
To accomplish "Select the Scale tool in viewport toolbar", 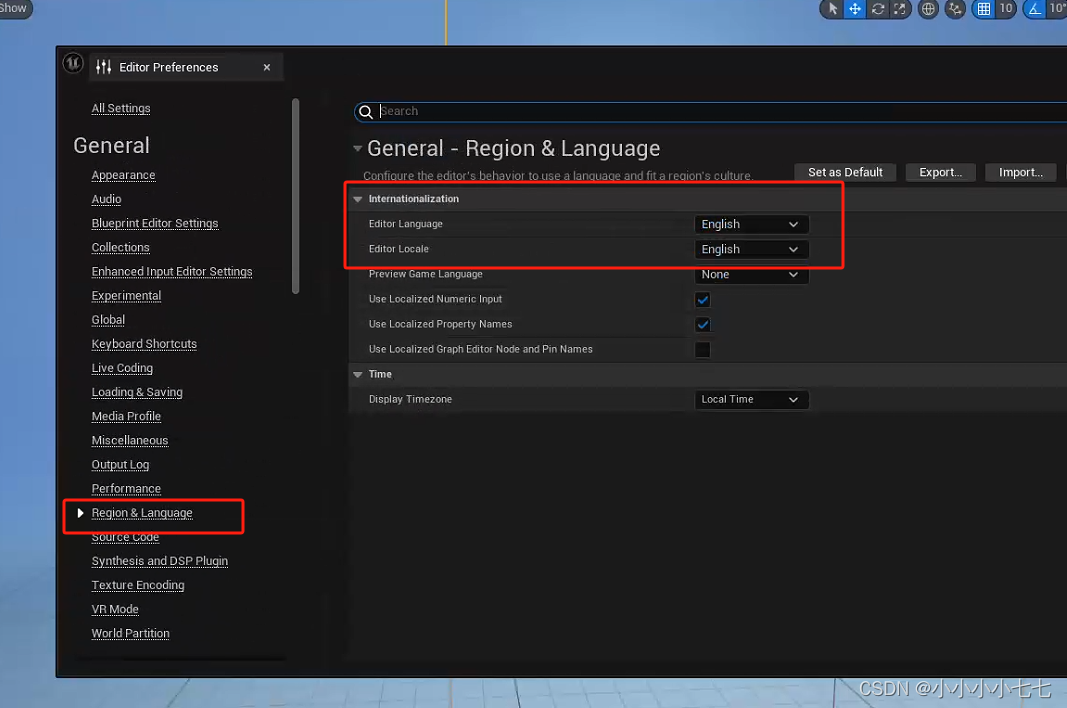I will (x=900, y=9).
